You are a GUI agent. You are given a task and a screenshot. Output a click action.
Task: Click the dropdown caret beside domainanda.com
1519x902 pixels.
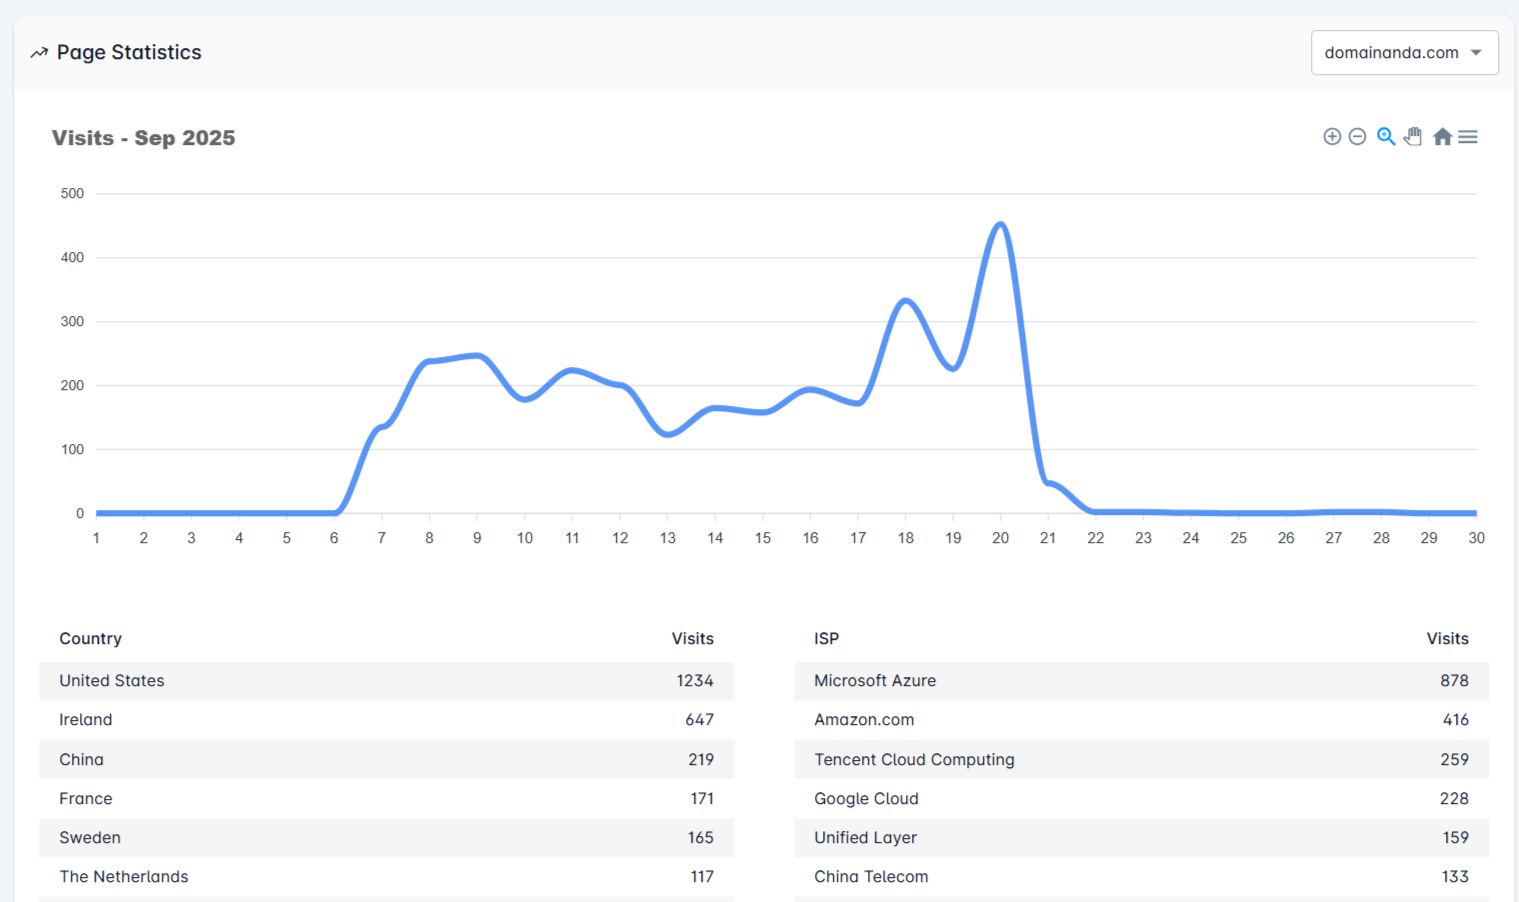pyautogui.click(x=1476, y=53)
